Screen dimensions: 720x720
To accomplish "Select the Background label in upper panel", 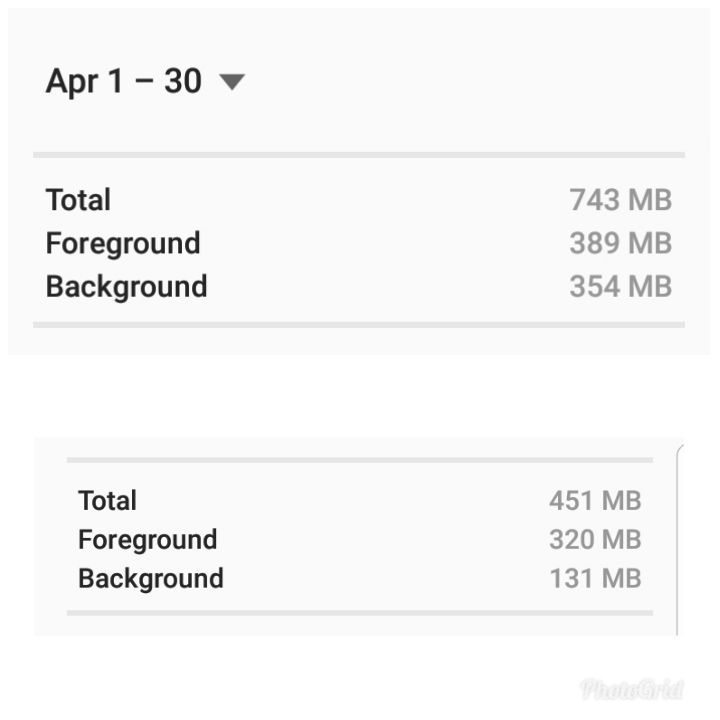I will [126, 287].
